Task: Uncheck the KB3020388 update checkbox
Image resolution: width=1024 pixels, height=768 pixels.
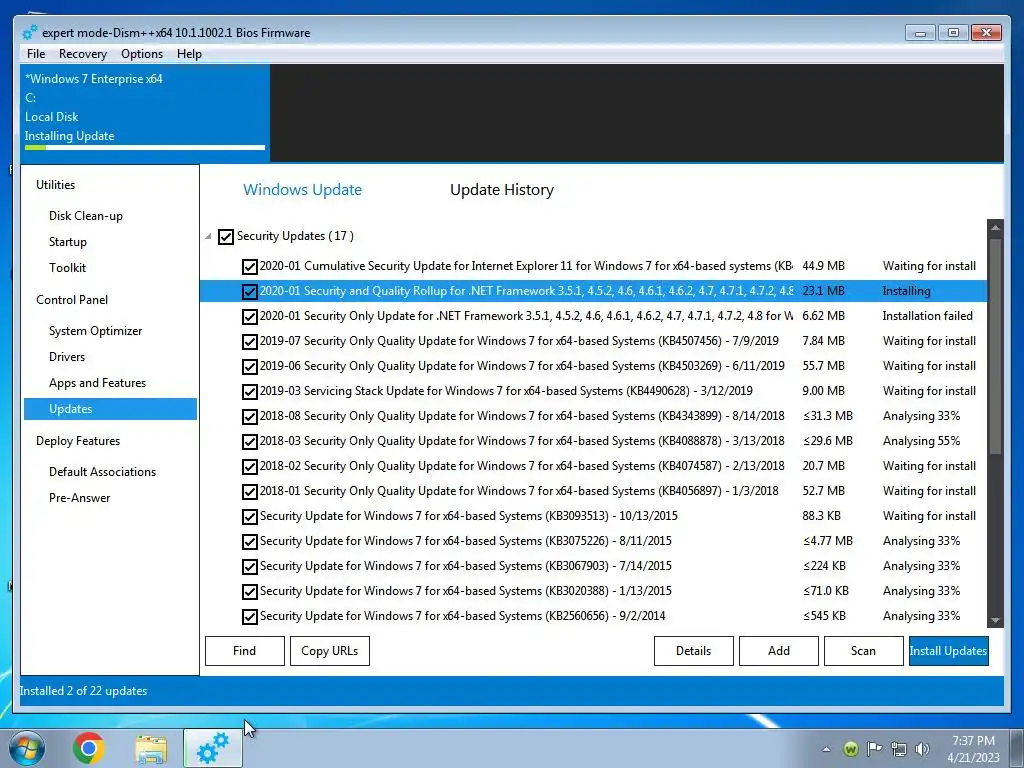Action: point(249,592)
